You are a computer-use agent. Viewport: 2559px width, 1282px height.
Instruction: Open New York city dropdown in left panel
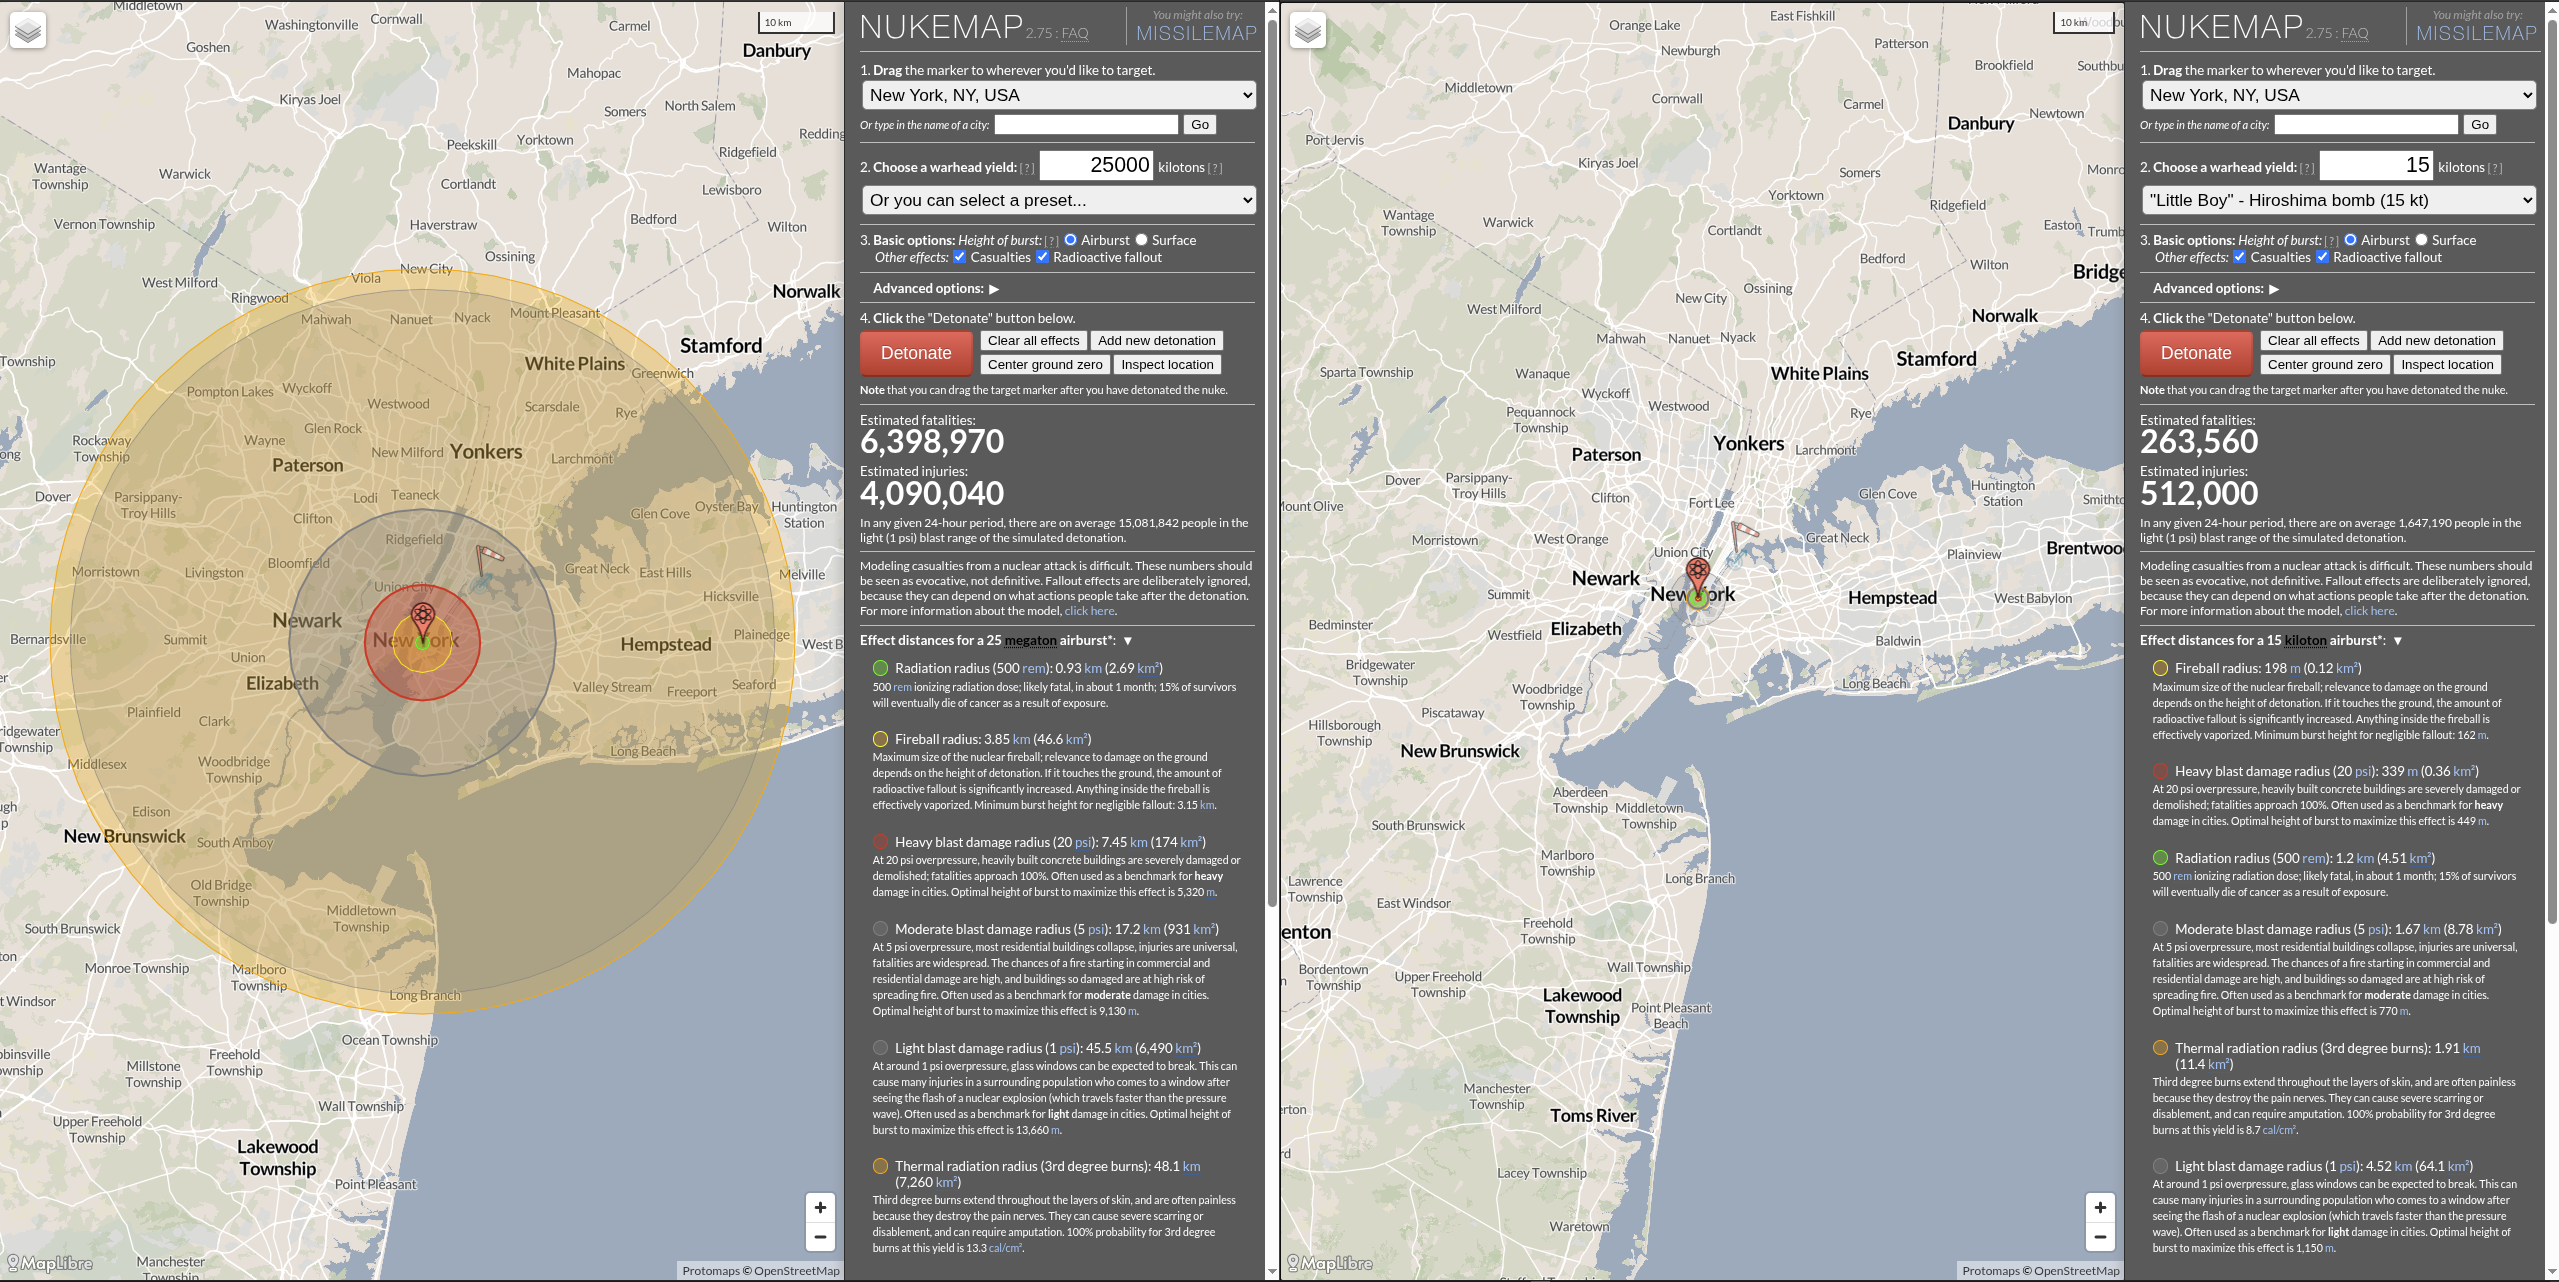pyautogui.click(x=1058, y=95)
